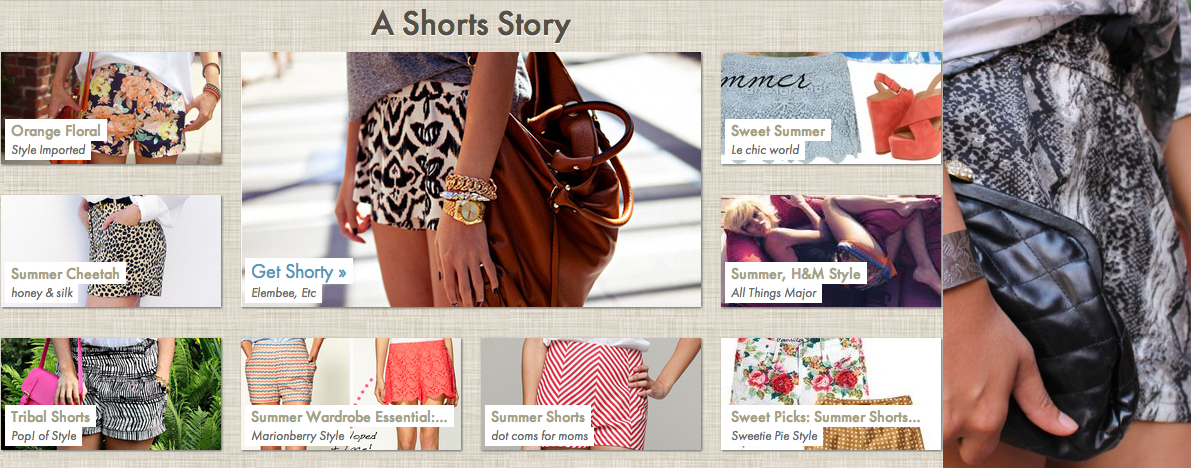Open the Sweetie Pie Style source label
This screenshot has height=468, width=1191.
point(774,437)
